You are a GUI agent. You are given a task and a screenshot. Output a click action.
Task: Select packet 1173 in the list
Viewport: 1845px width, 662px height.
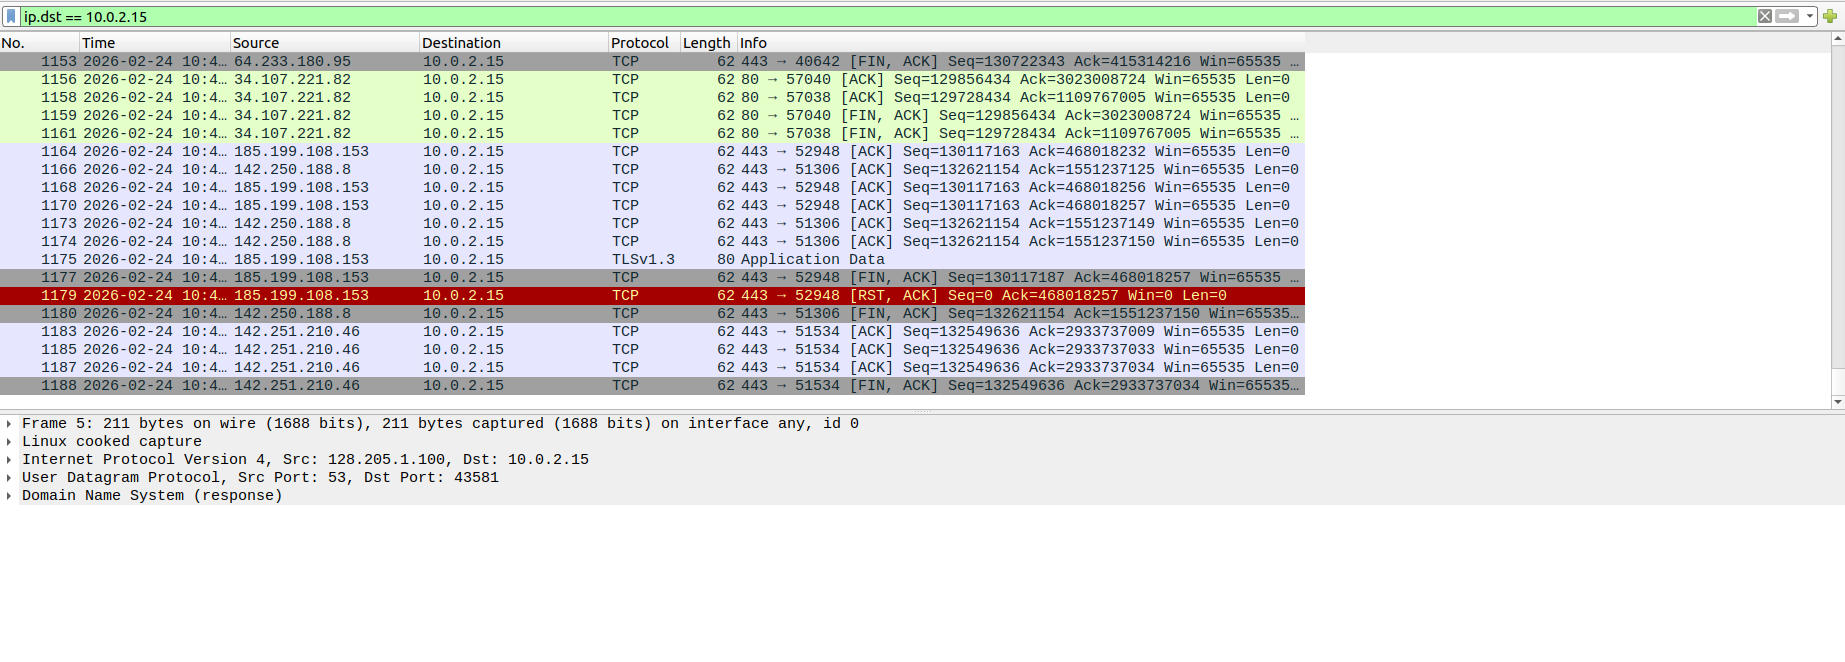point(652,224)
